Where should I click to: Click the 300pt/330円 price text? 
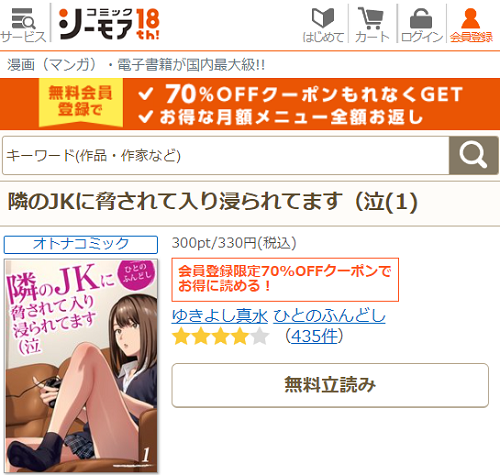pyautogui.click(x=234, y=243)
